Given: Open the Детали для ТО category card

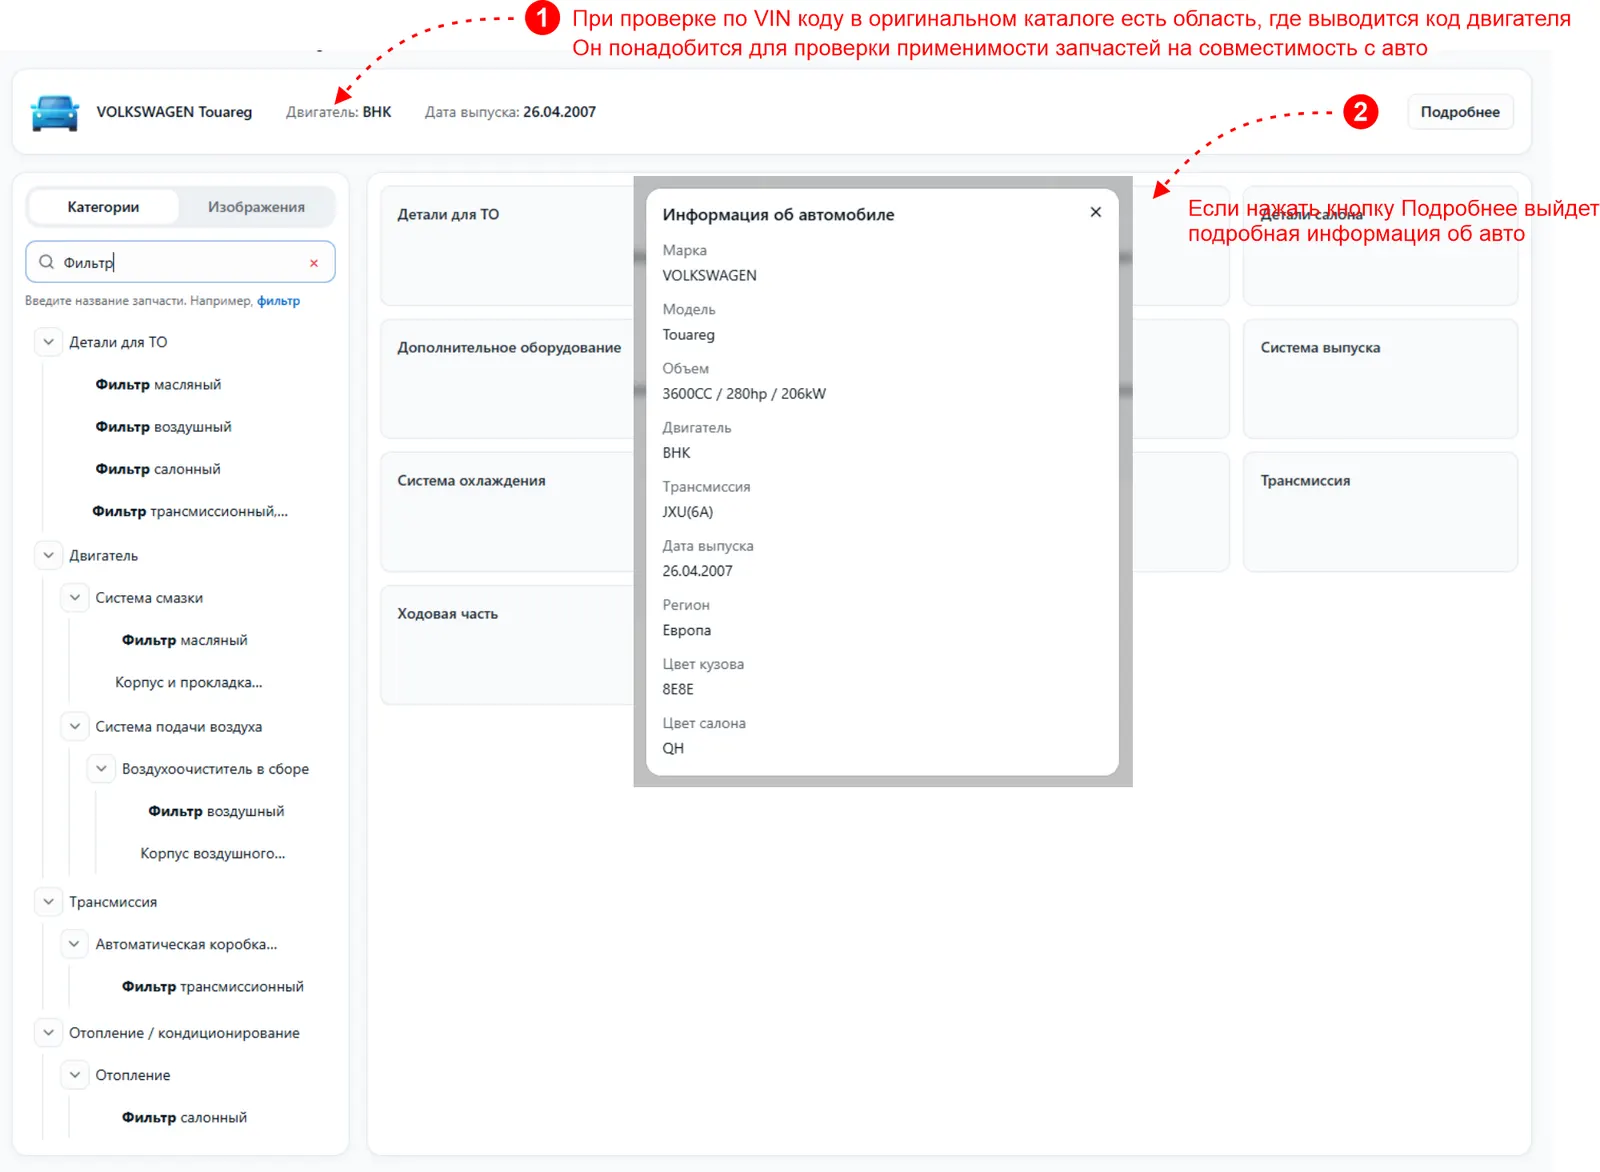Looking at the screenshot, I should point(507,245).
